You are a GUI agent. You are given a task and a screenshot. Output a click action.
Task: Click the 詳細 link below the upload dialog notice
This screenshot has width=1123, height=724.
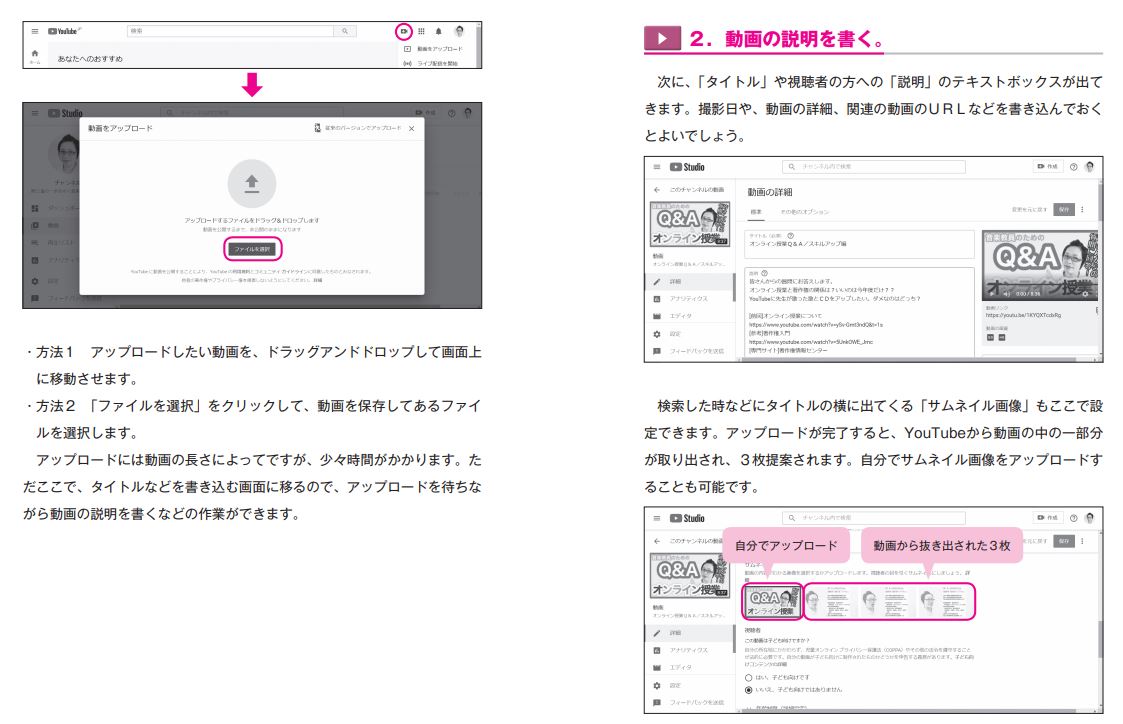tap(317, 280)
